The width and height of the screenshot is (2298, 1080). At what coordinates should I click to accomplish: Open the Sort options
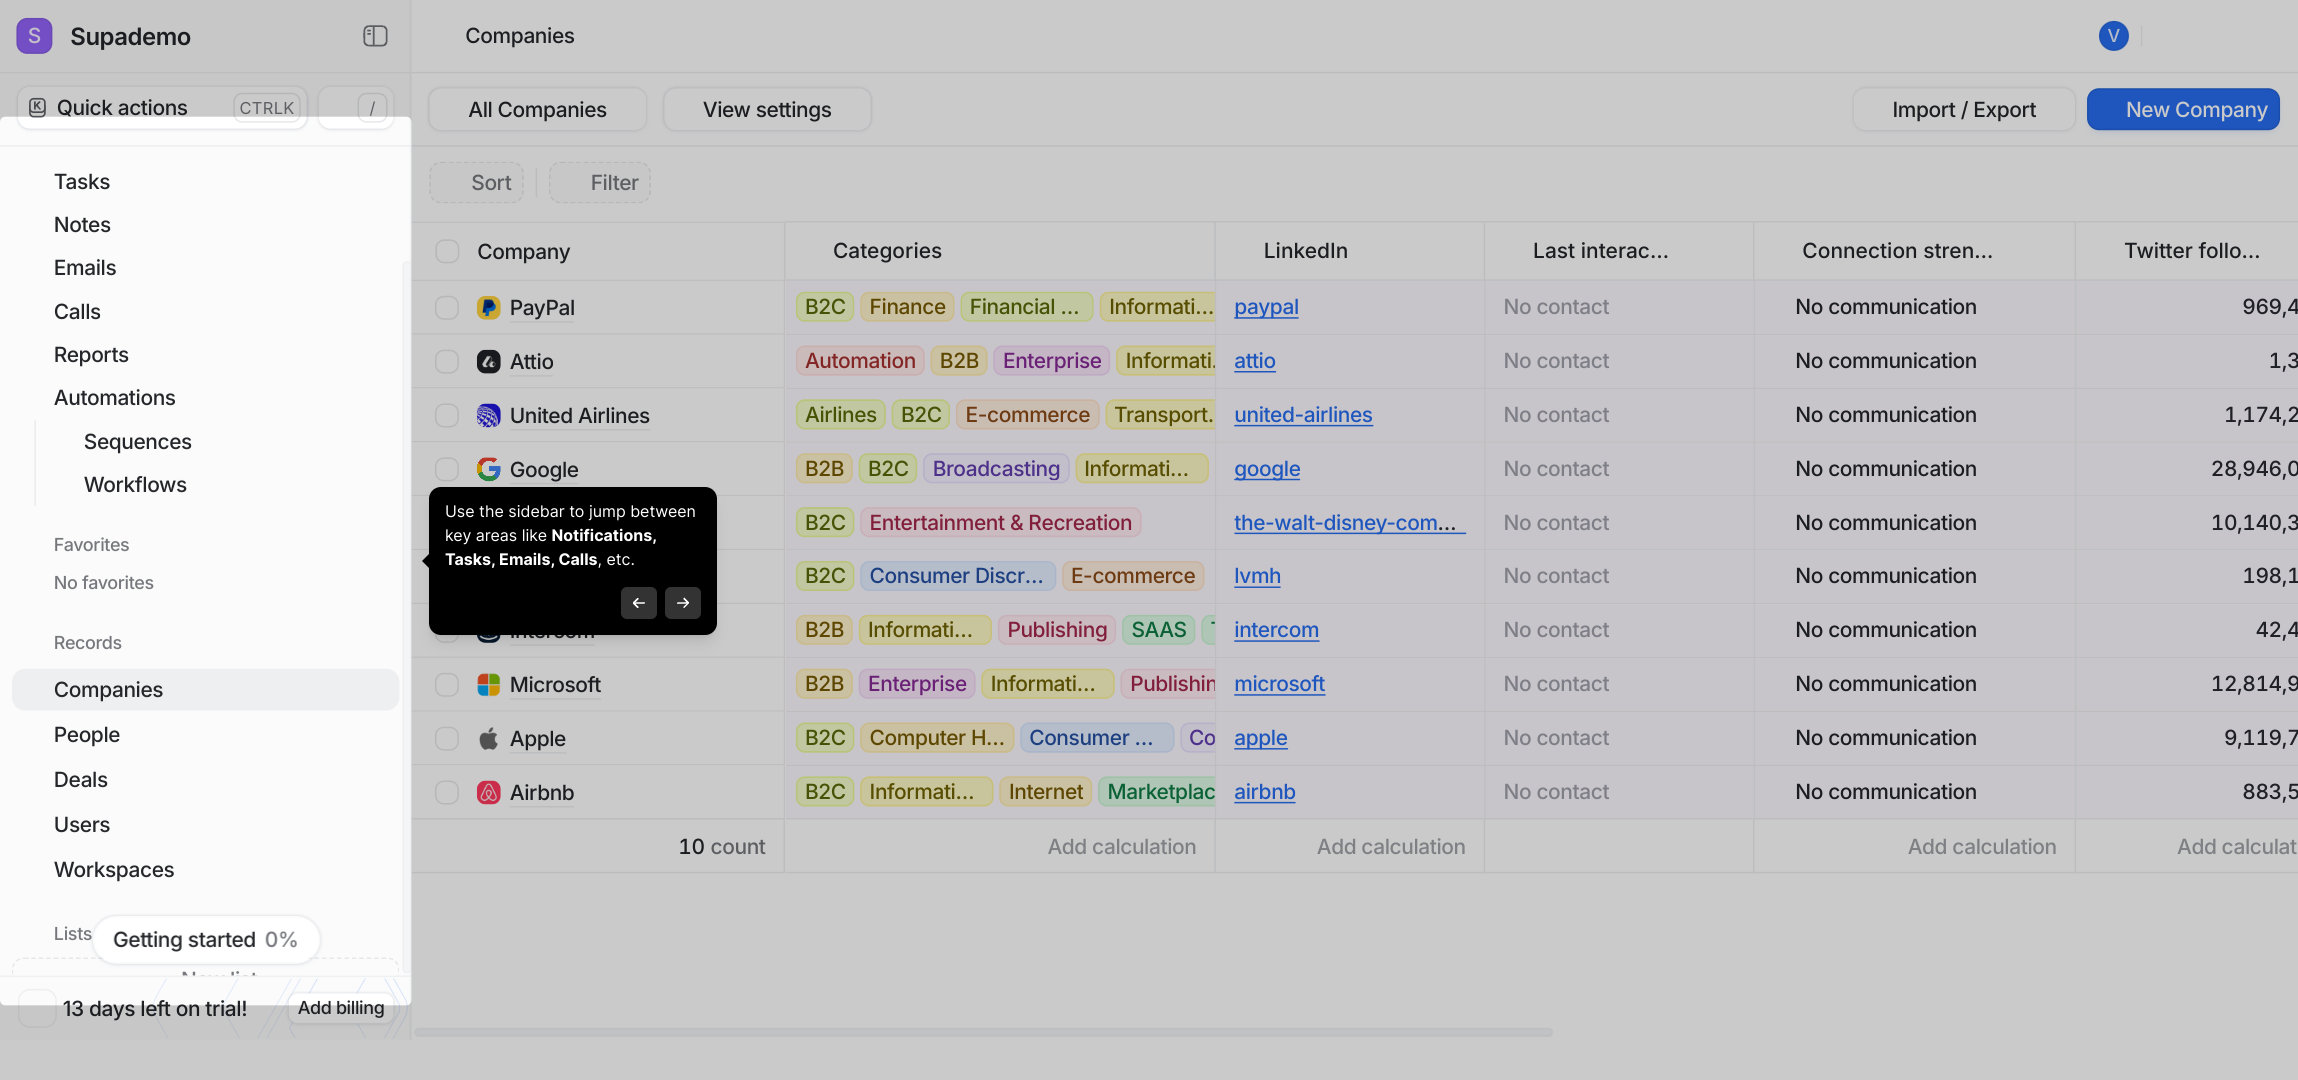(x=477, y=182)
